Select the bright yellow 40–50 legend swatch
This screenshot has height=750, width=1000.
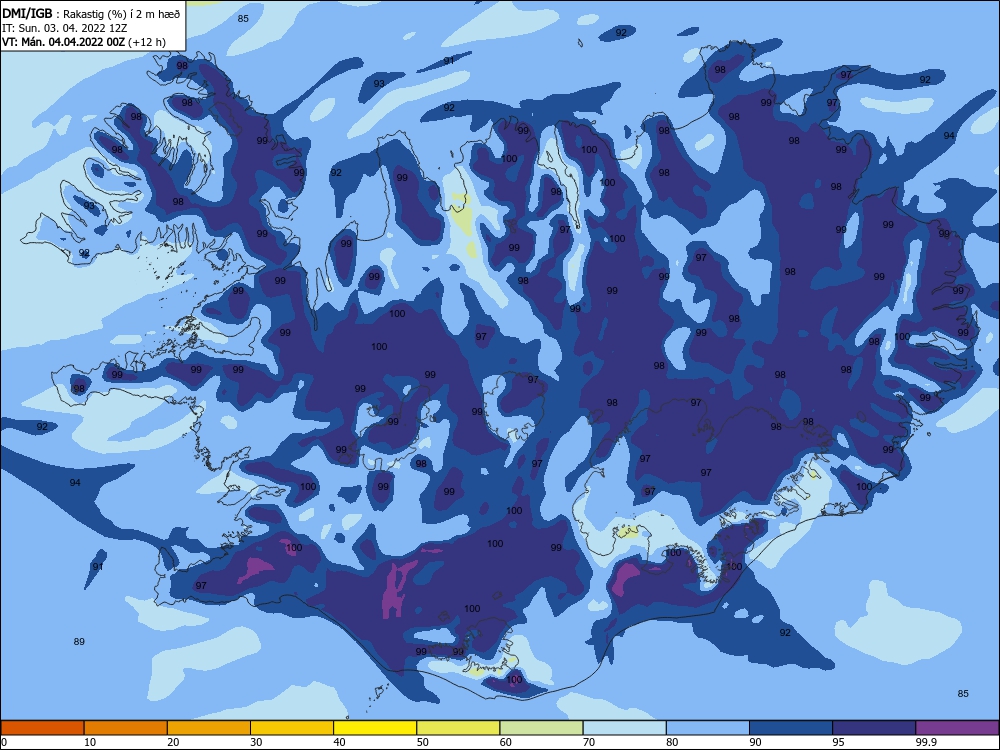[375, 728]
